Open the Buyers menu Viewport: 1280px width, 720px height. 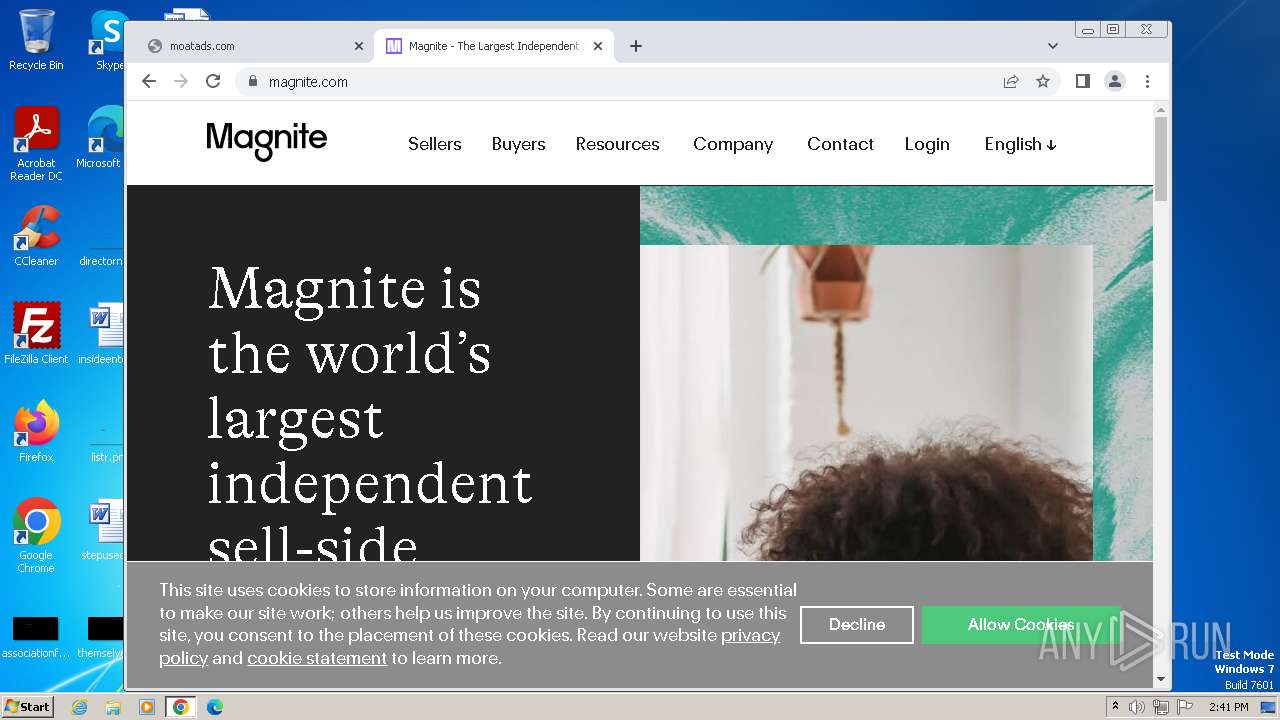coord(518,144)
